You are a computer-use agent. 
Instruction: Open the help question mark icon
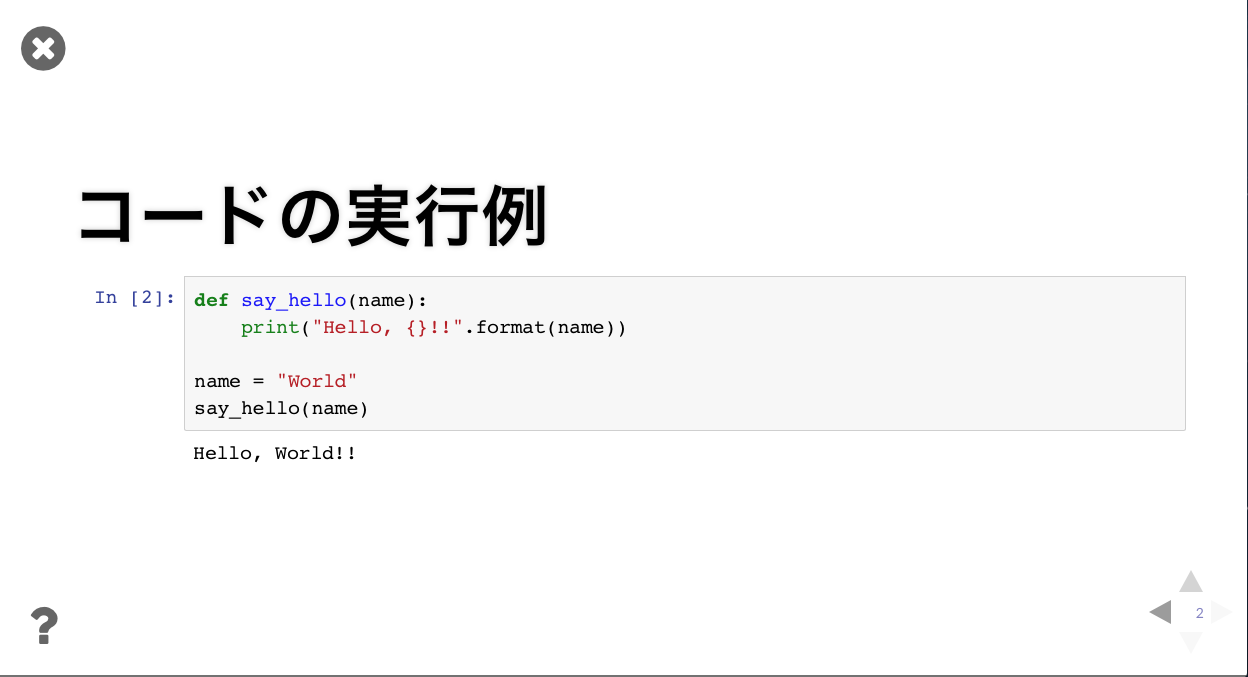coord(44,626)
